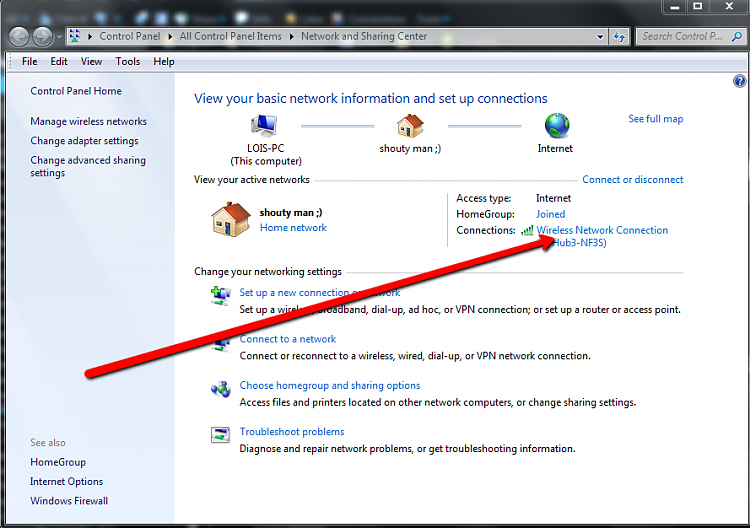
Task: Minimize the Network and Sharing Center window
Action: pos(675,7)
